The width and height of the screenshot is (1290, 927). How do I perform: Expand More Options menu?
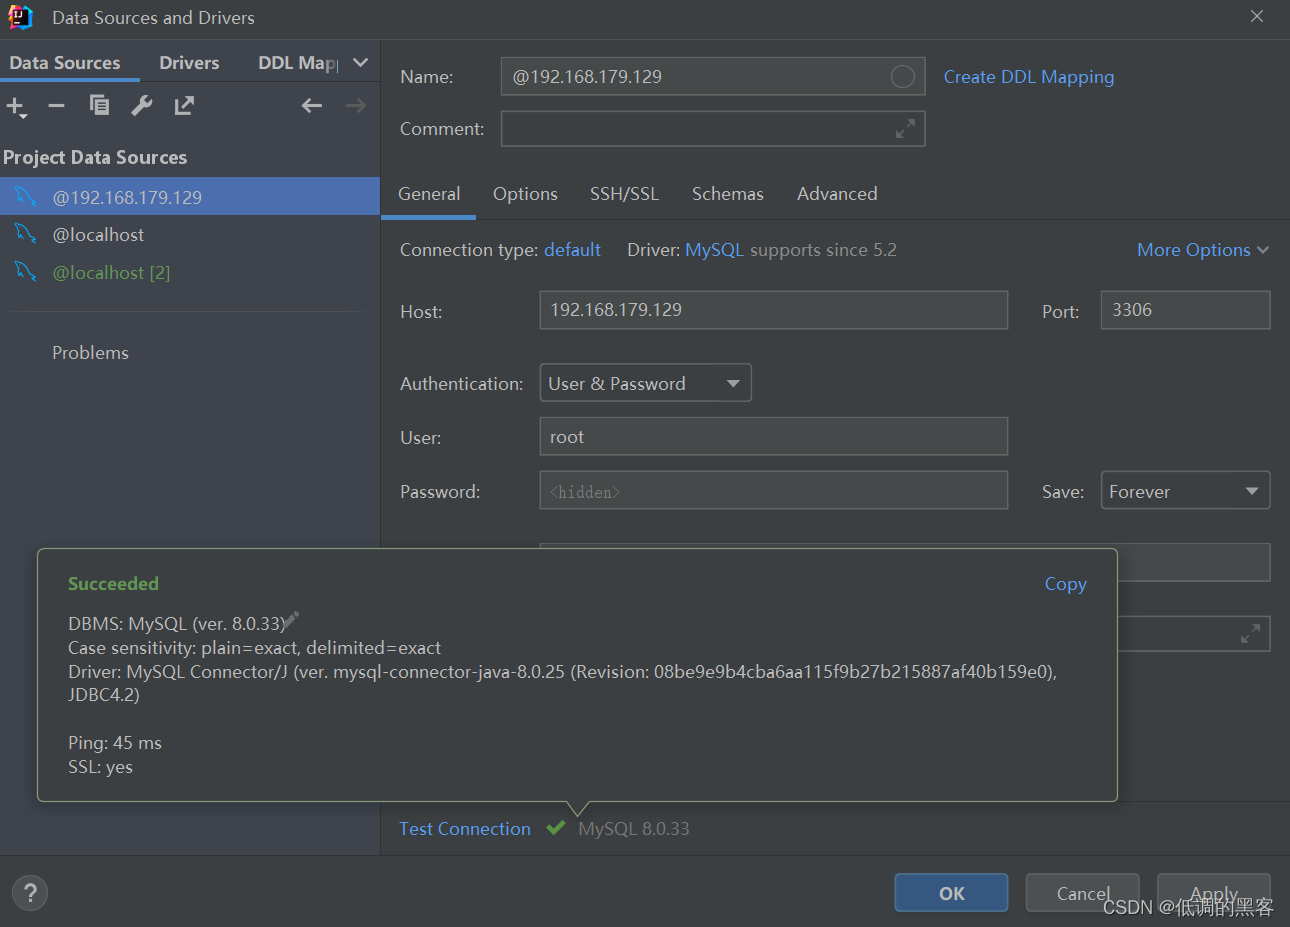tap(1203, 250)
